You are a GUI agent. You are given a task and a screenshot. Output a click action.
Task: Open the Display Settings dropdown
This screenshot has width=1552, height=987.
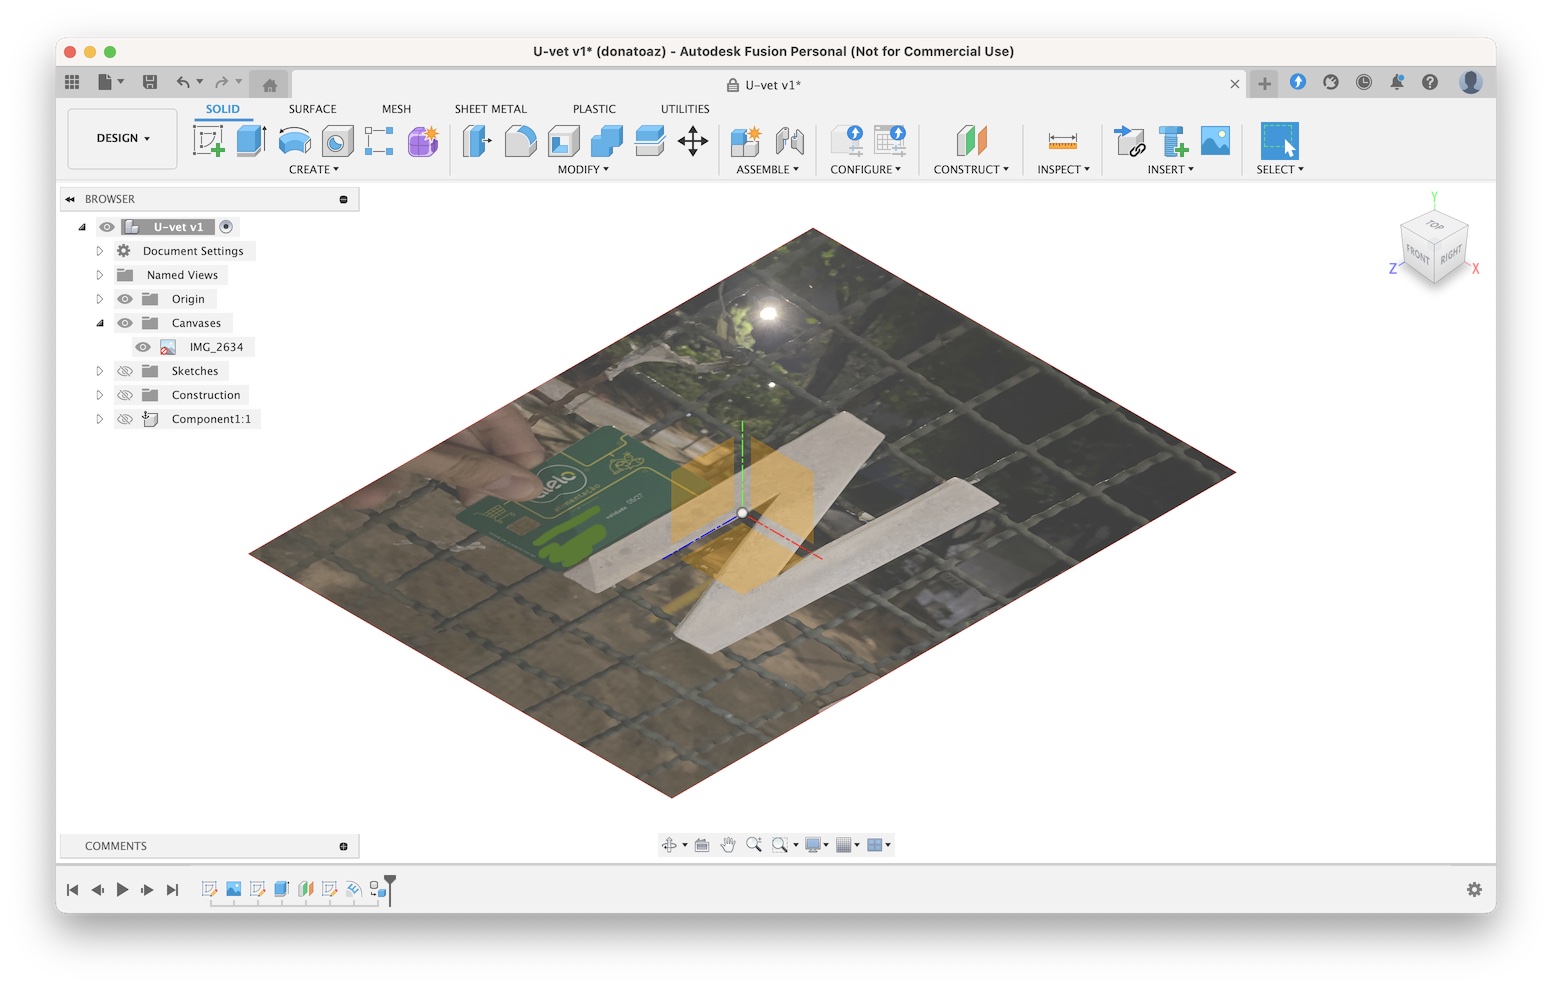[x=817, y=845]
